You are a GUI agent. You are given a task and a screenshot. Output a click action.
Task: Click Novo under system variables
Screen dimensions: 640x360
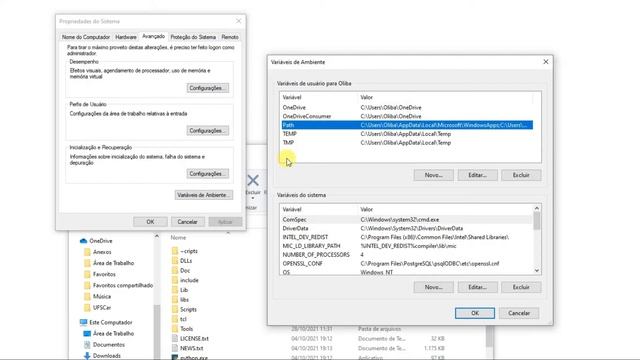click(433, 287)
